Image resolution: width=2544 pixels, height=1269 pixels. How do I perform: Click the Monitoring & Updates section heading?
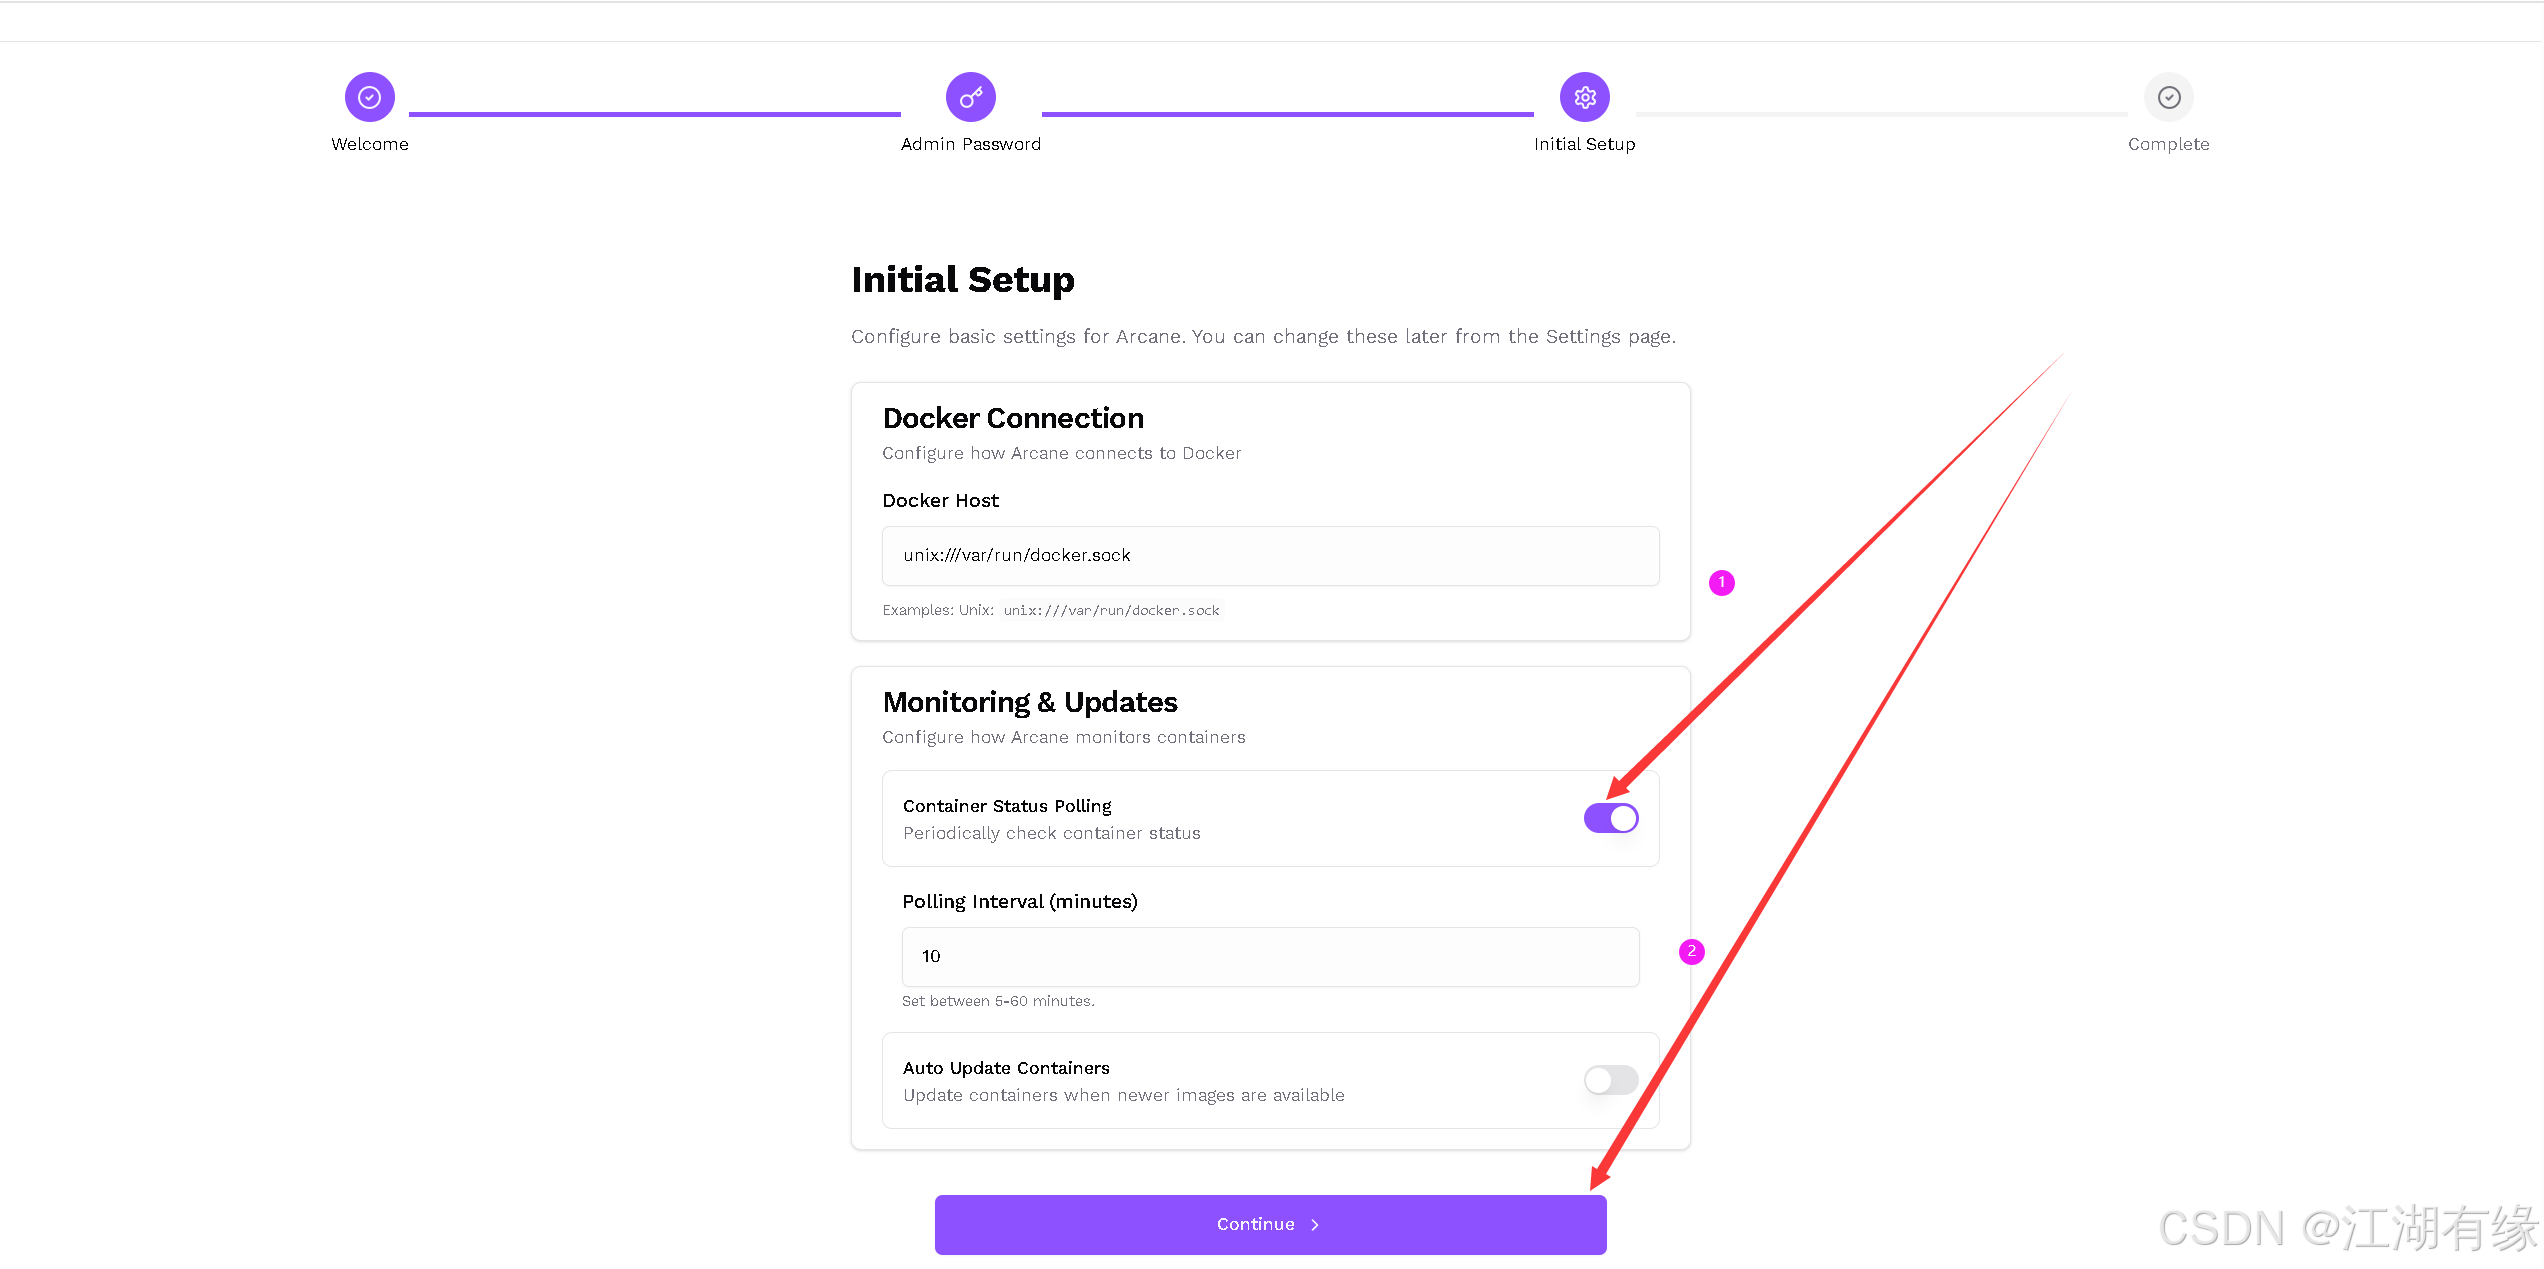click(1030, 702)
